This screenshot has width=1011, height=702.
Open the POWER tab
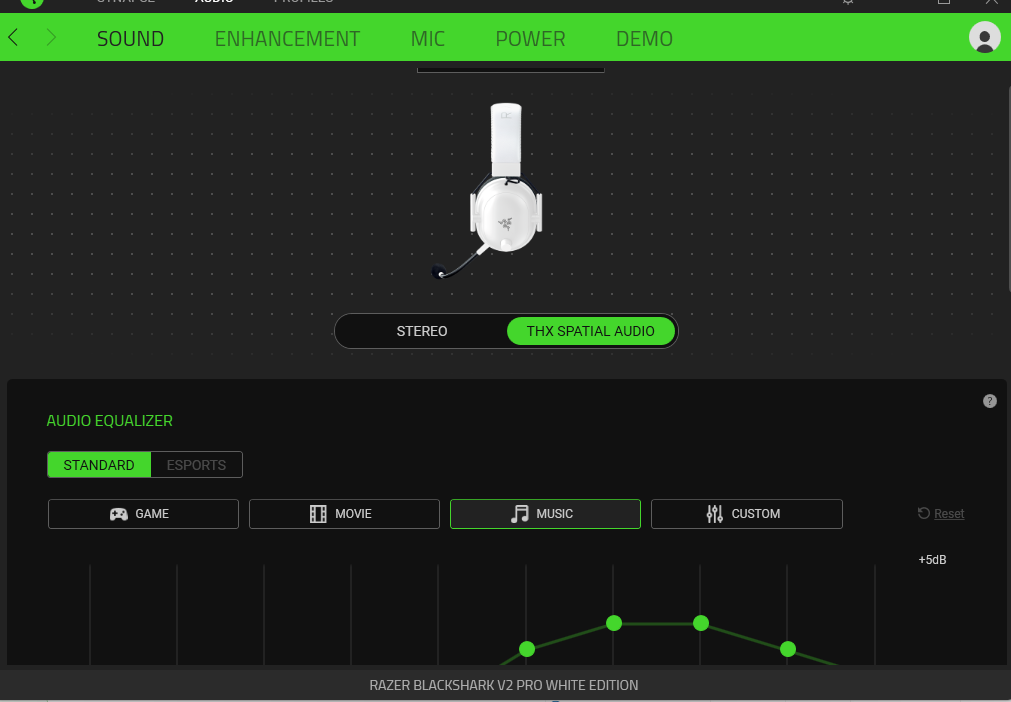click(530, 39)
